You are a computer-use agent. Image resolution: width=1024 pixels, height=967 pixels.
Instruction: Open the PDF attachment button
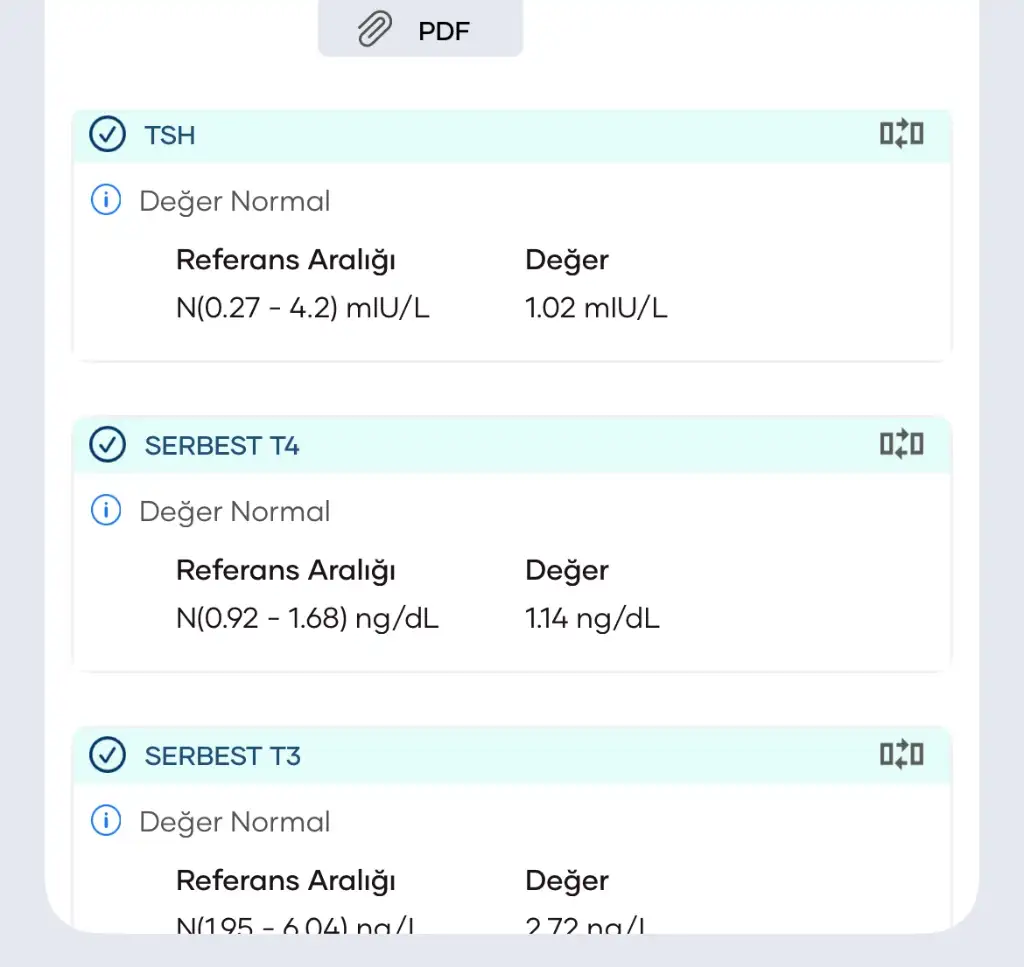(420, 30)
